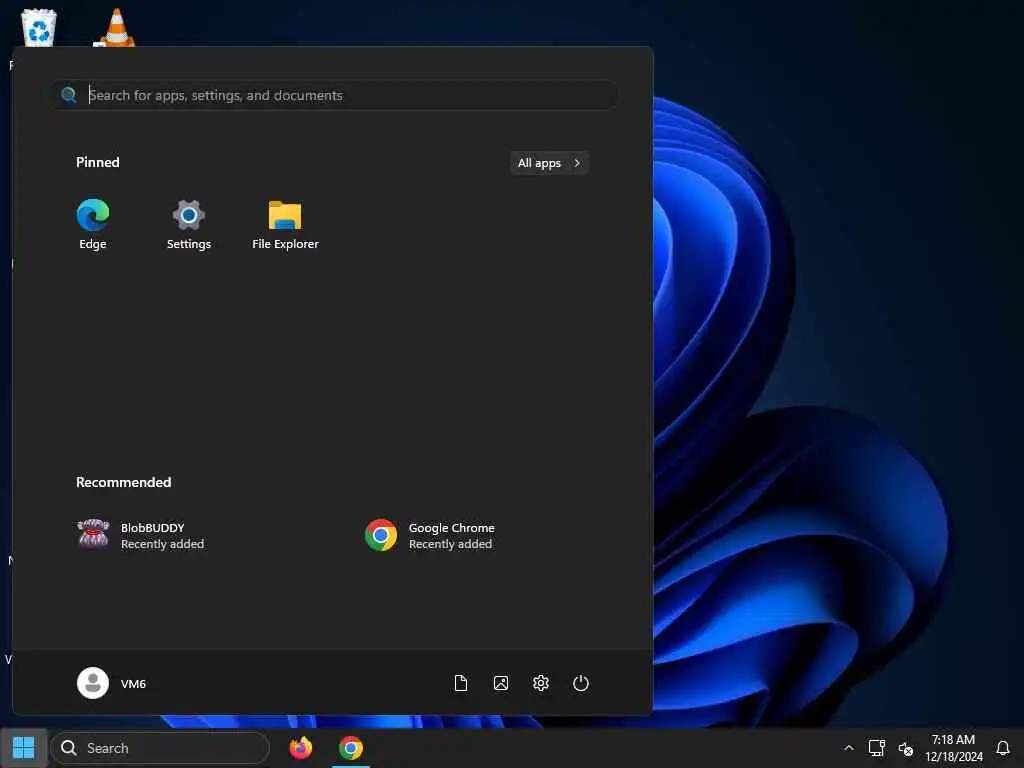
Task: Open recommended Google Chrome entry
Action: (429, 536)
